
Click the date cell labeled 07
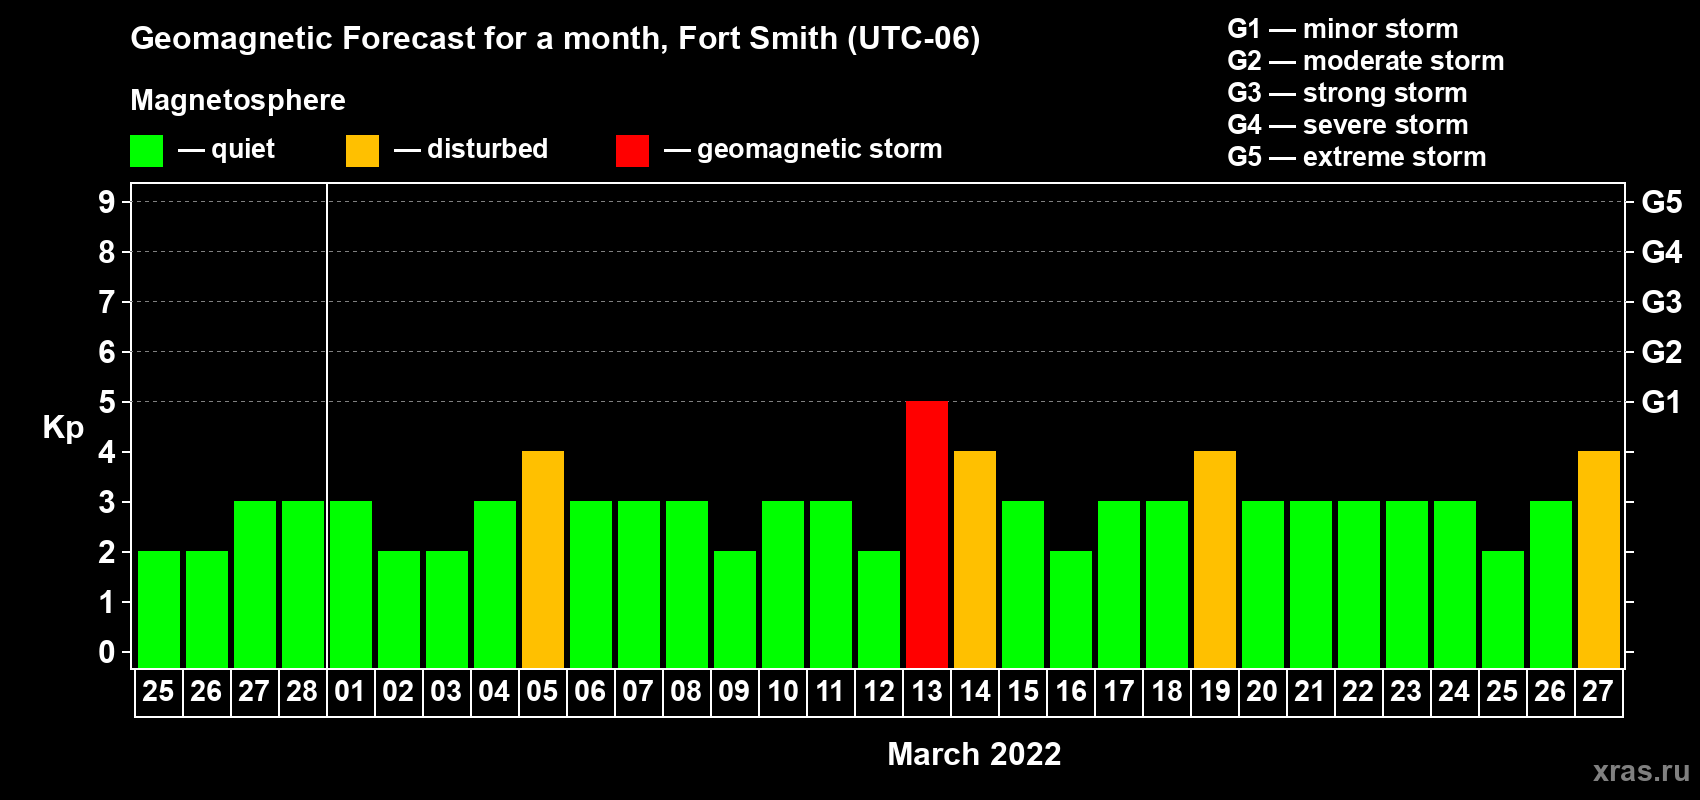(639, 692)
